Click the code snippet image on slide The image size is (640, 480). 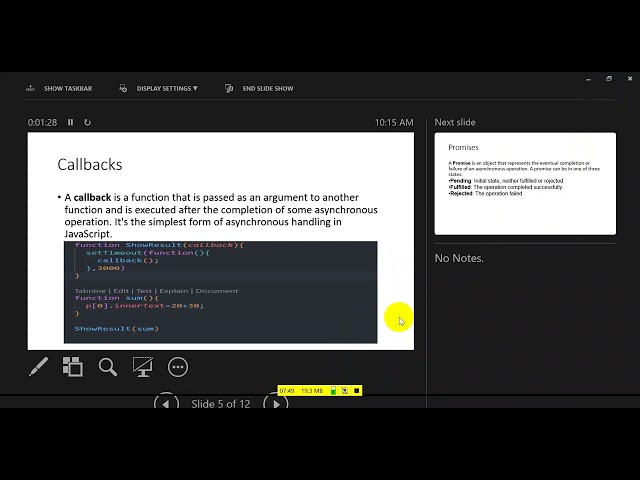[220, 292]
